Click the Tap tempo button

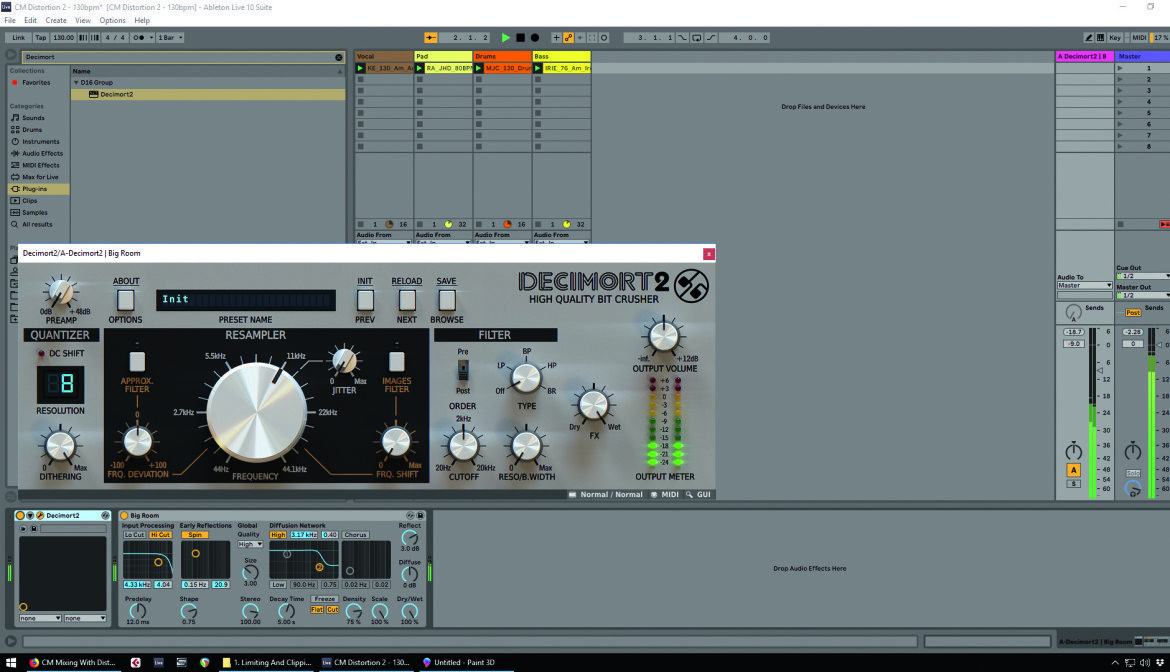40,37
